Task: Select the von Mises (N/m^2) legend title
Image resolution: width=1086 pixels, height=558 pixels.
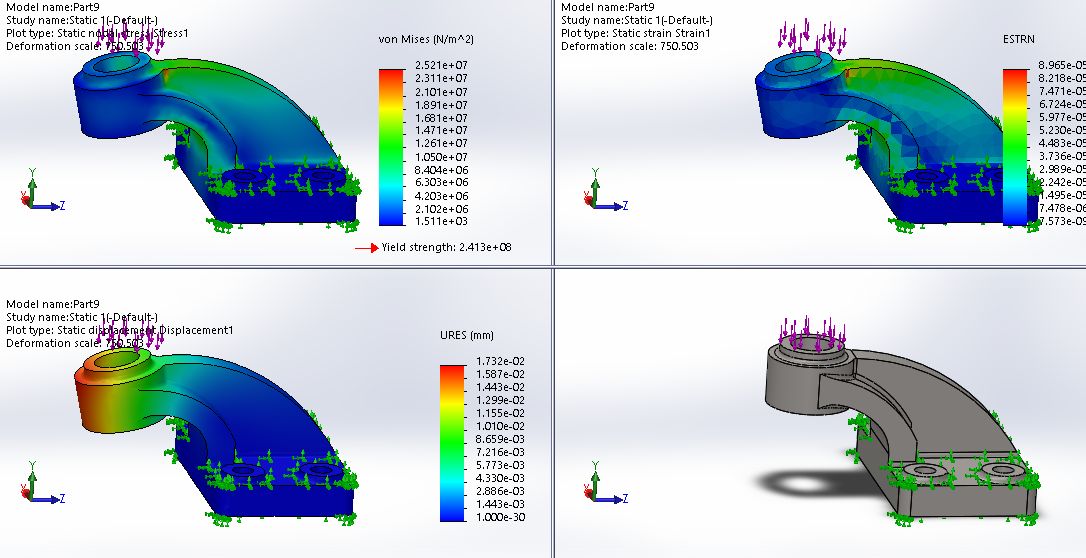Action: tap(426, 39)
